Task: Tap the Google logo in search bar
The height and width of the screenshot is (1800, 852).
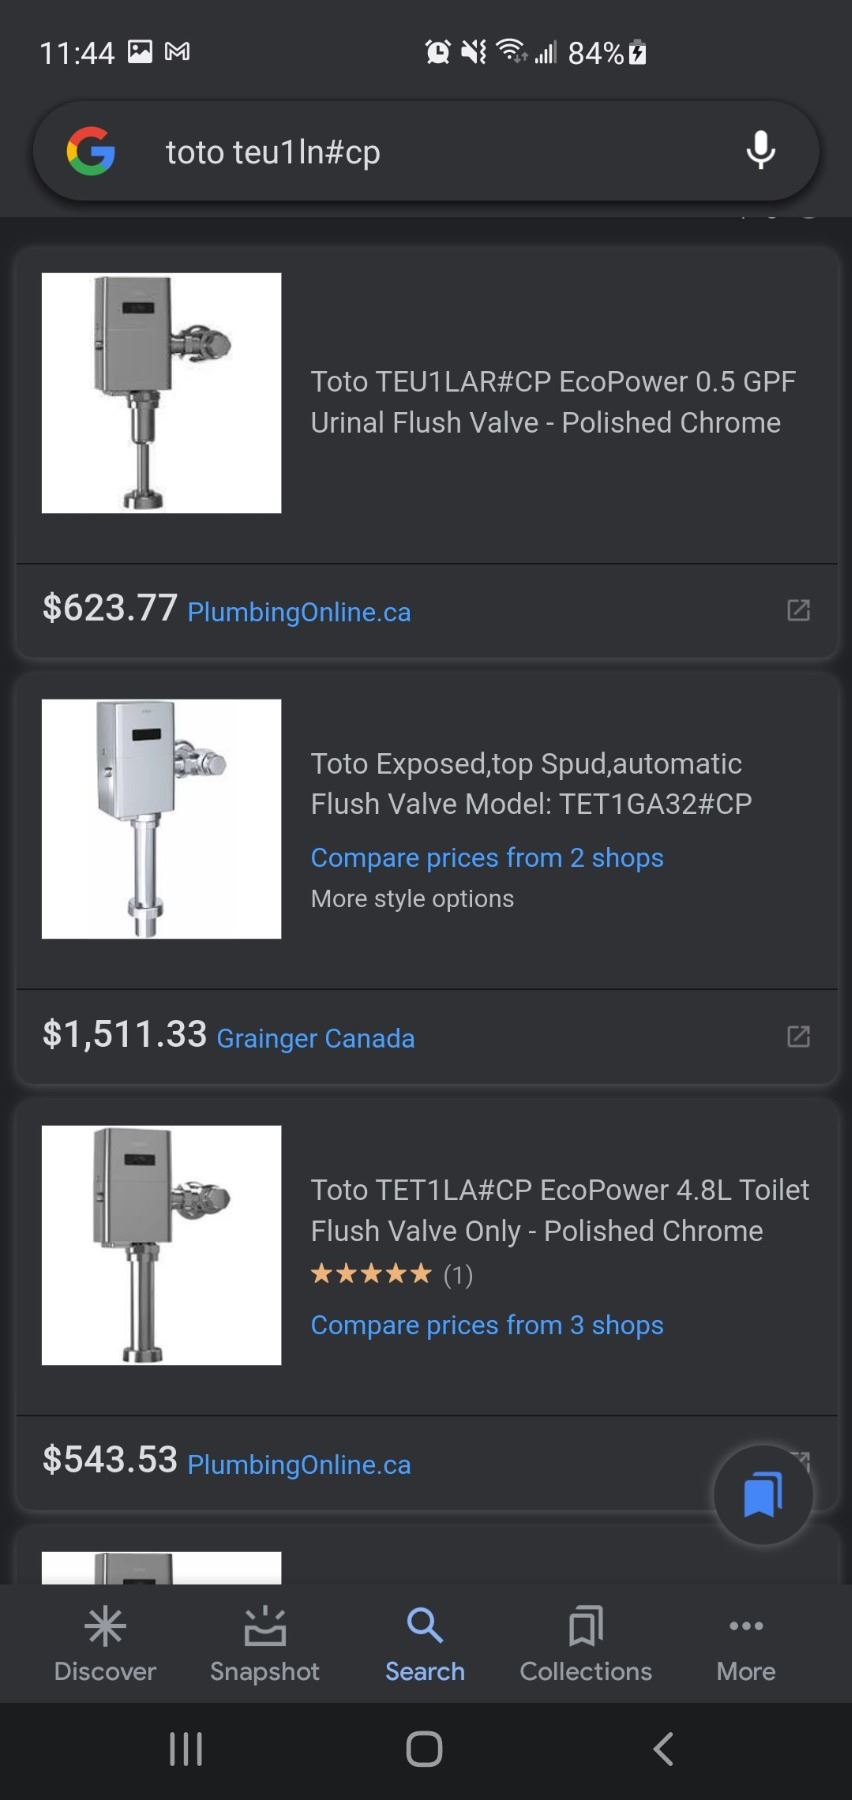Action: [x=91, y=151]
